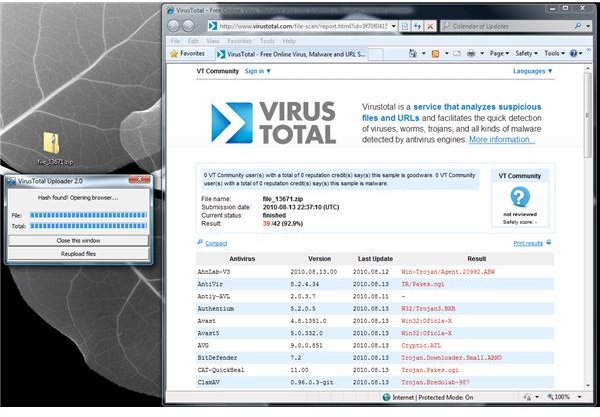Click Close this window button
The image size is (600, 417).
[x=78, y=241]
